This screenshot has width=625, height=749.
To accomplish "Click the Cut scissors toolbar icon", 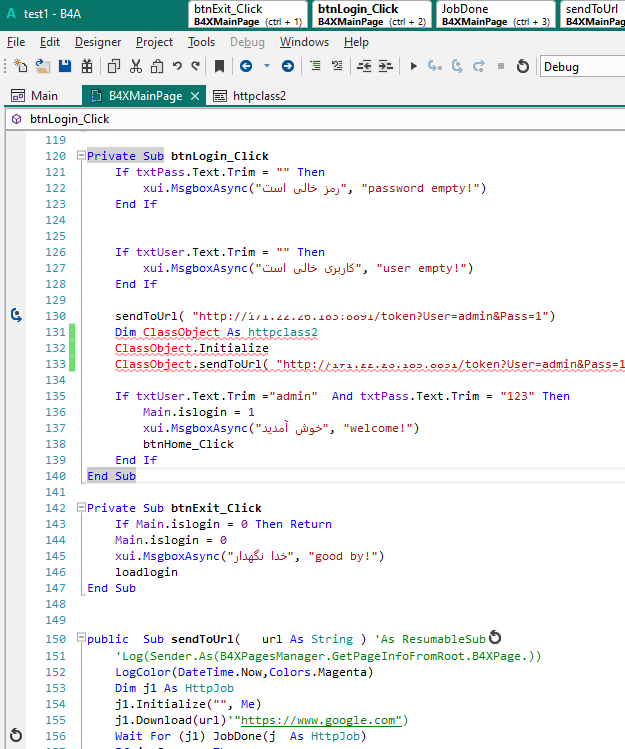I will point(135,66).
